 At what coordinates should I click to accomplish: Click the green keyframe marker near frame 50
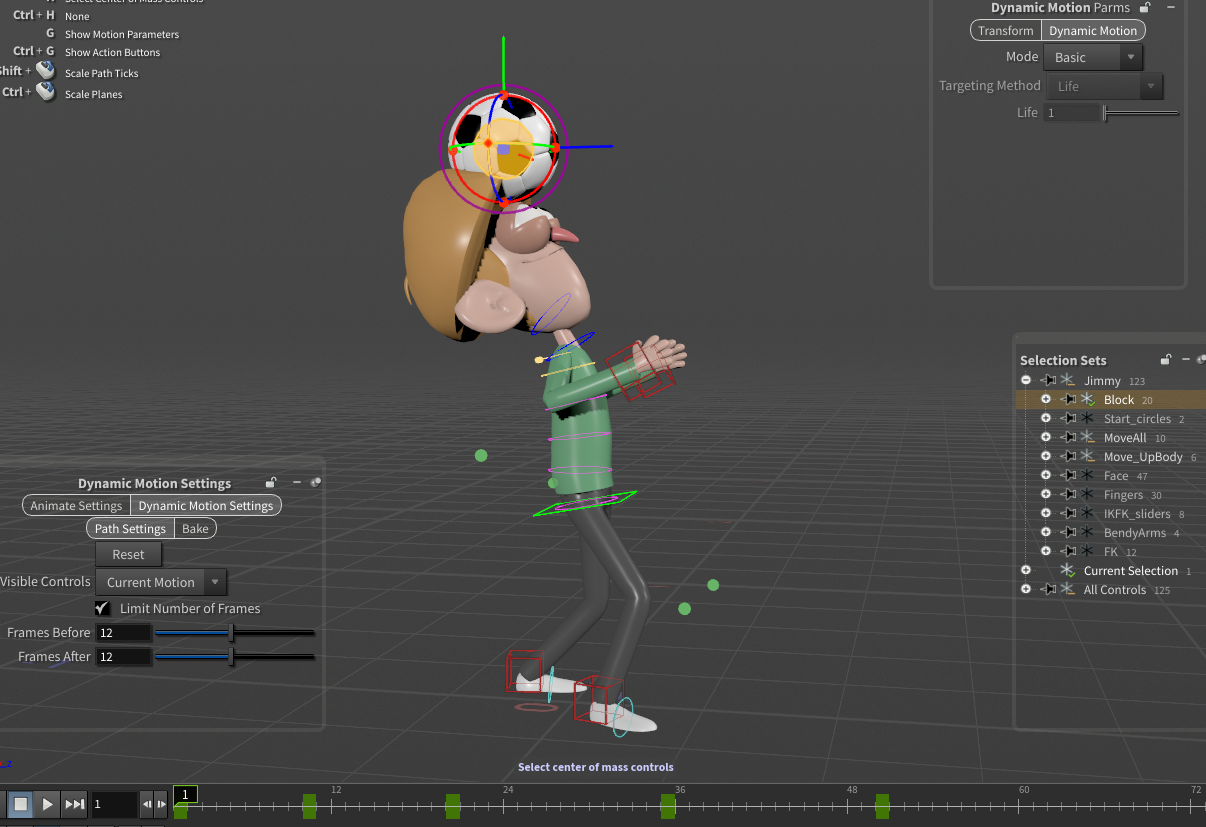point(882,805)
